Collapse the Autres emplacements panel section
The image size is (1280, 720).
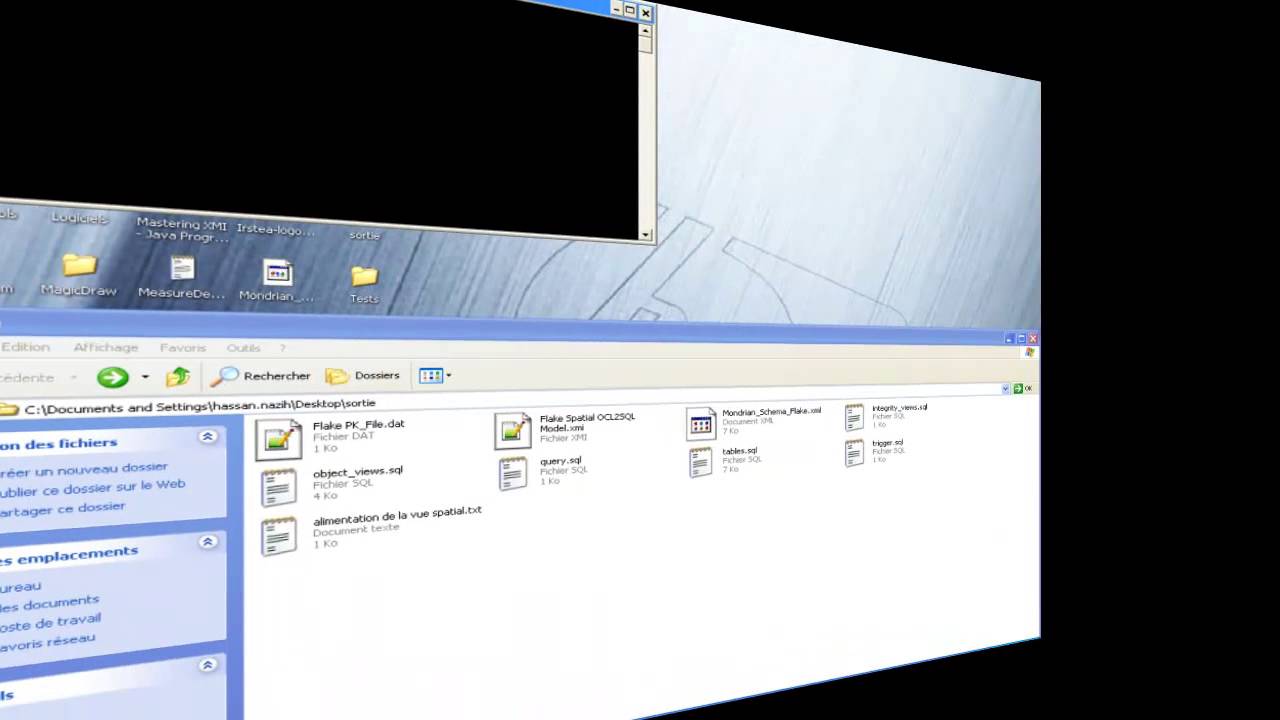208,542
